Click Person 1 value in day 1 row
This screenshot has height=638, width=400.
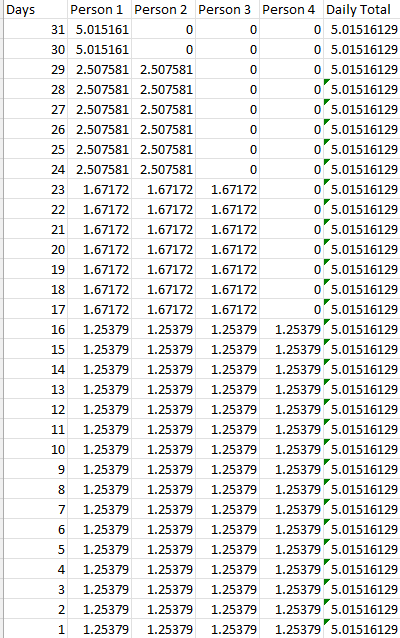coord(99,629)
